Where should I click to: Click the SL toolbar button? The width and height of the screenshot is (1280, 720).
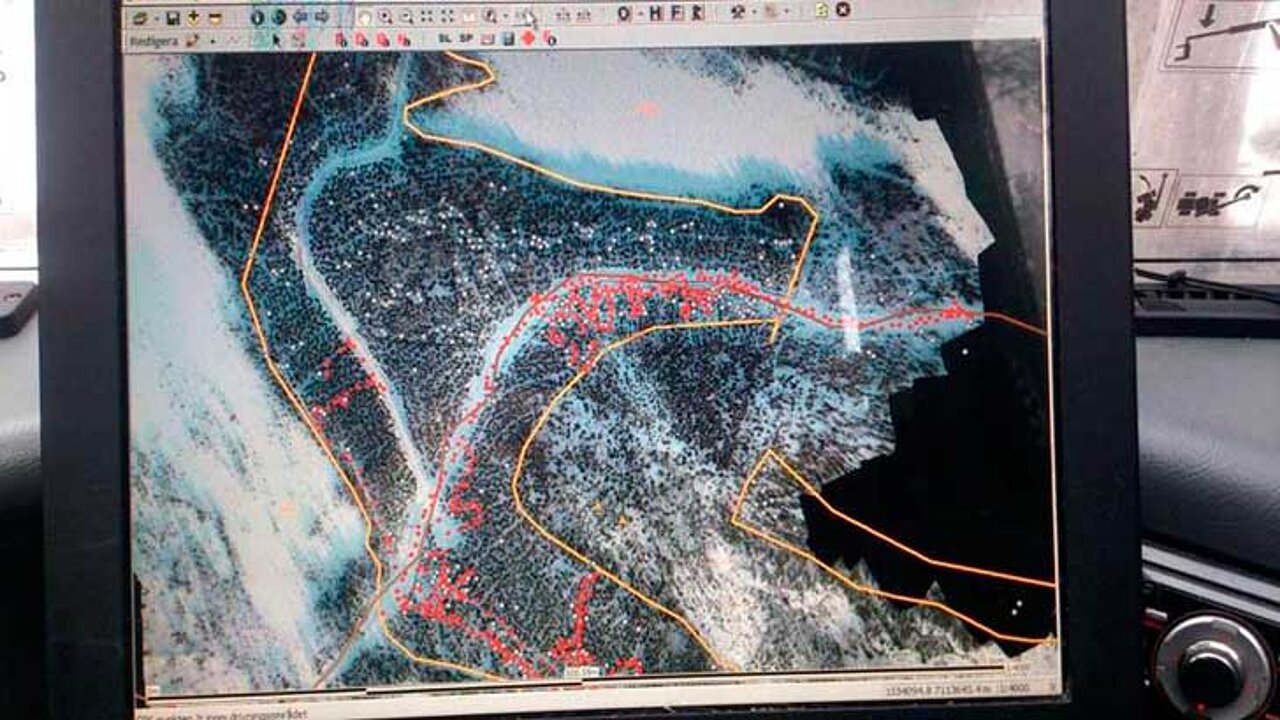point(444,38)
